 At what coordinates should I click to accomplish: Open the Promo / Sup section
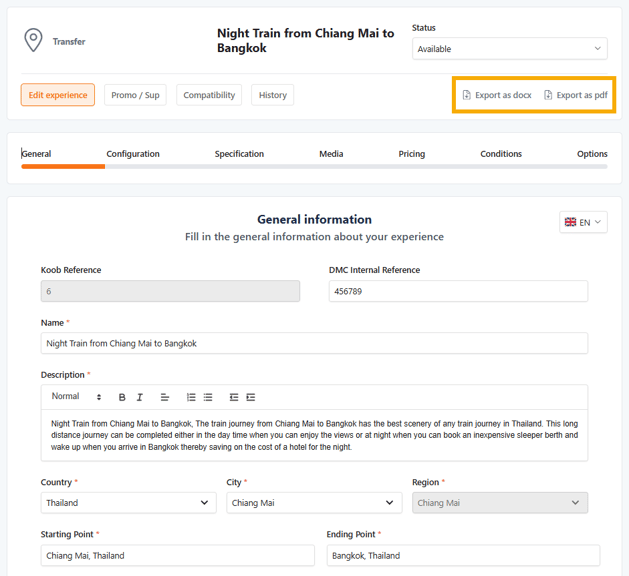pyautogui.click(x=135, y=95)
